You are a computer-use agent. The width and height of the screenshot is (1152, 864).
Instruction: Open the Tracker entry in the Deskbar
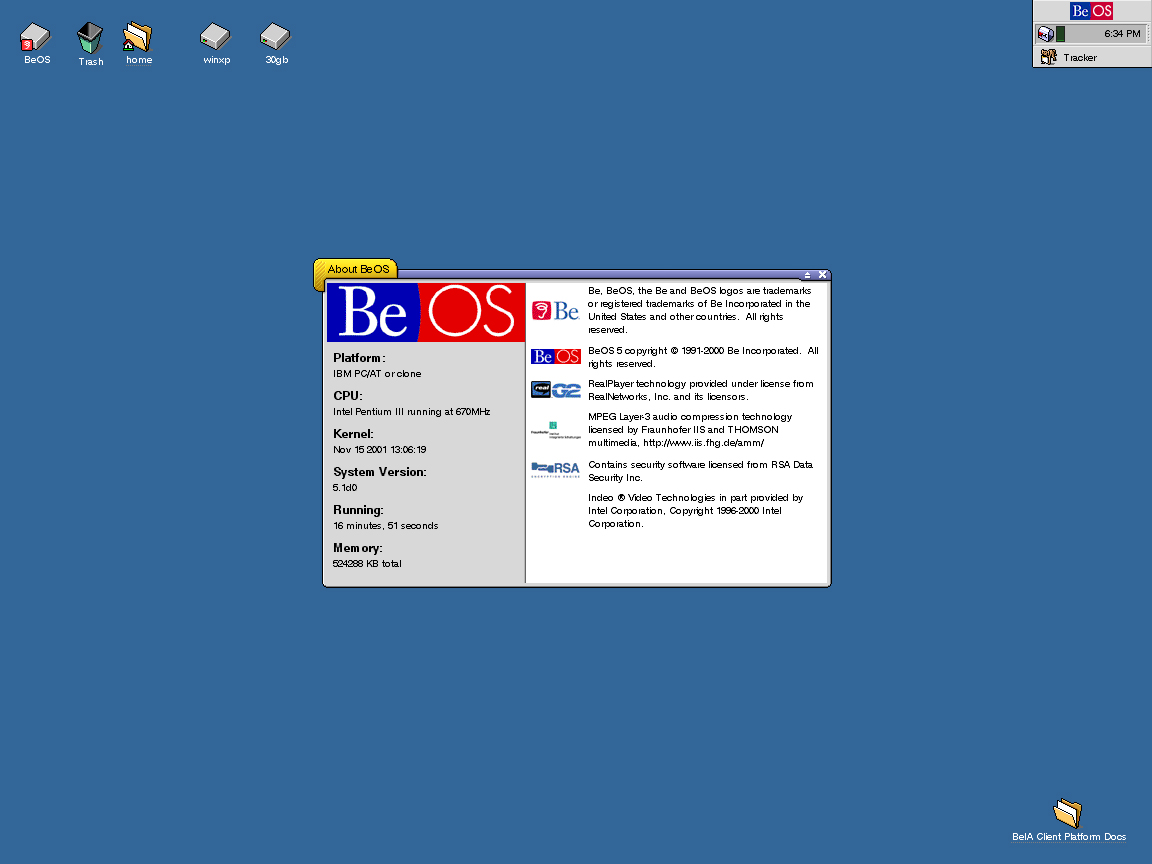coord(1092,57)
